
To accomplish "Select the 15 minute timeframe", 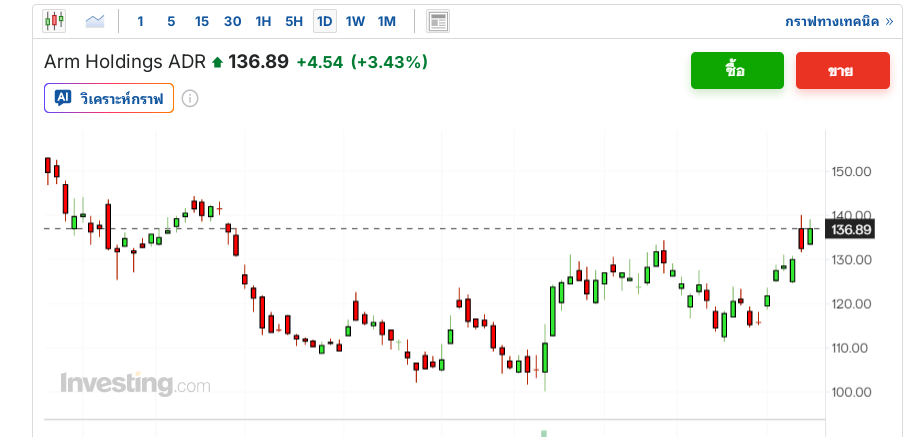I will 201,22.
